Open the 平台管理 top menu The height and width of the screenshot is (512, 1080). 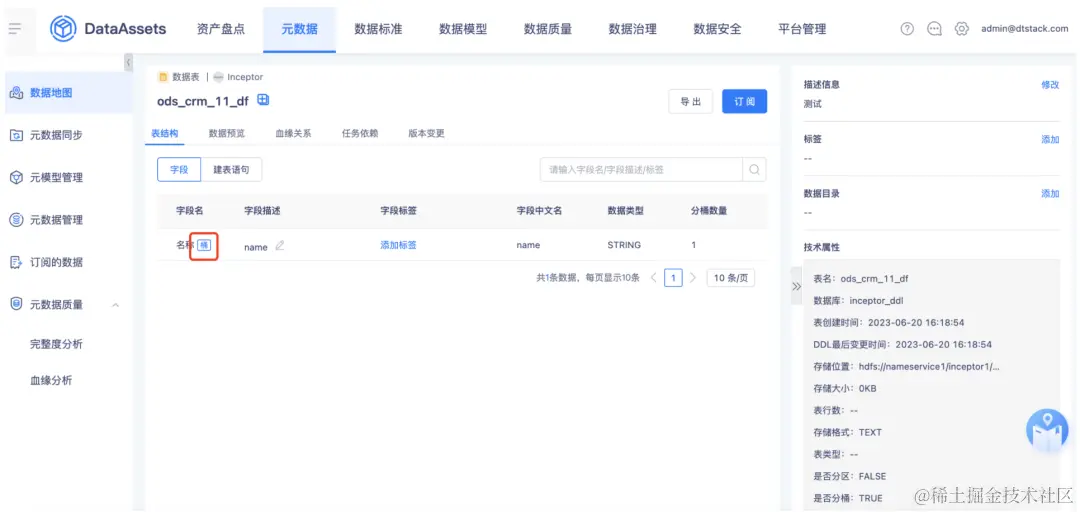pos(802,29)
